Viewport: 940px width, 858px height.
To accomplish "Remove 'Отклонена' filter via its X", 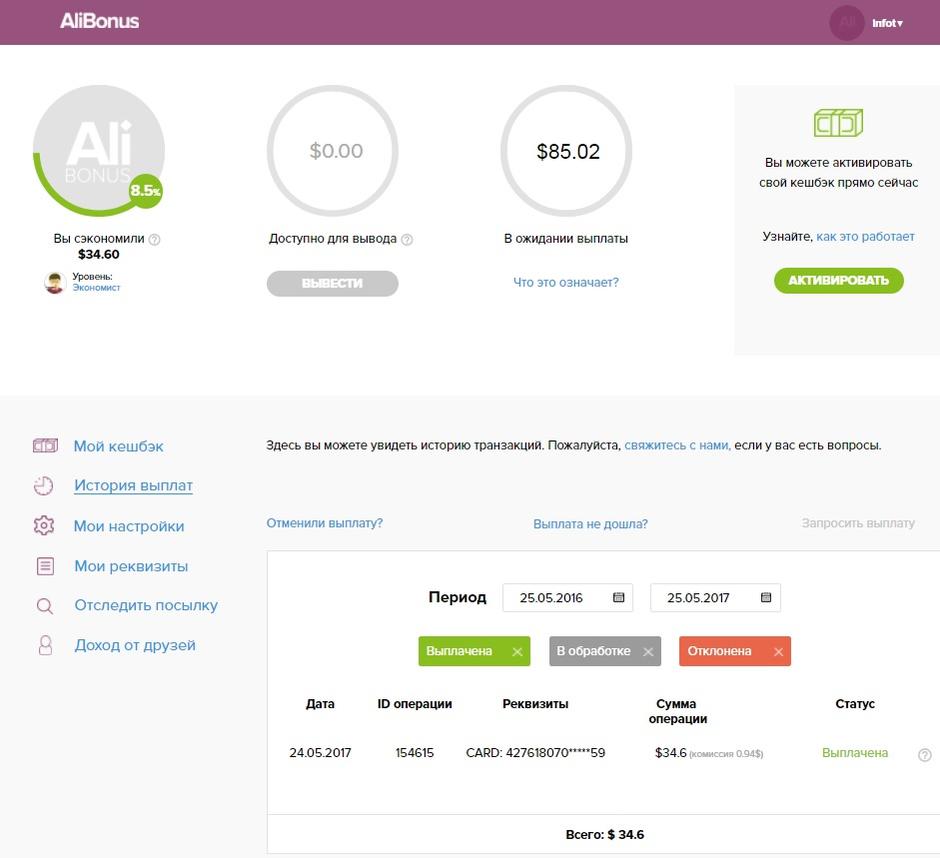I will (x=778, y=652).
